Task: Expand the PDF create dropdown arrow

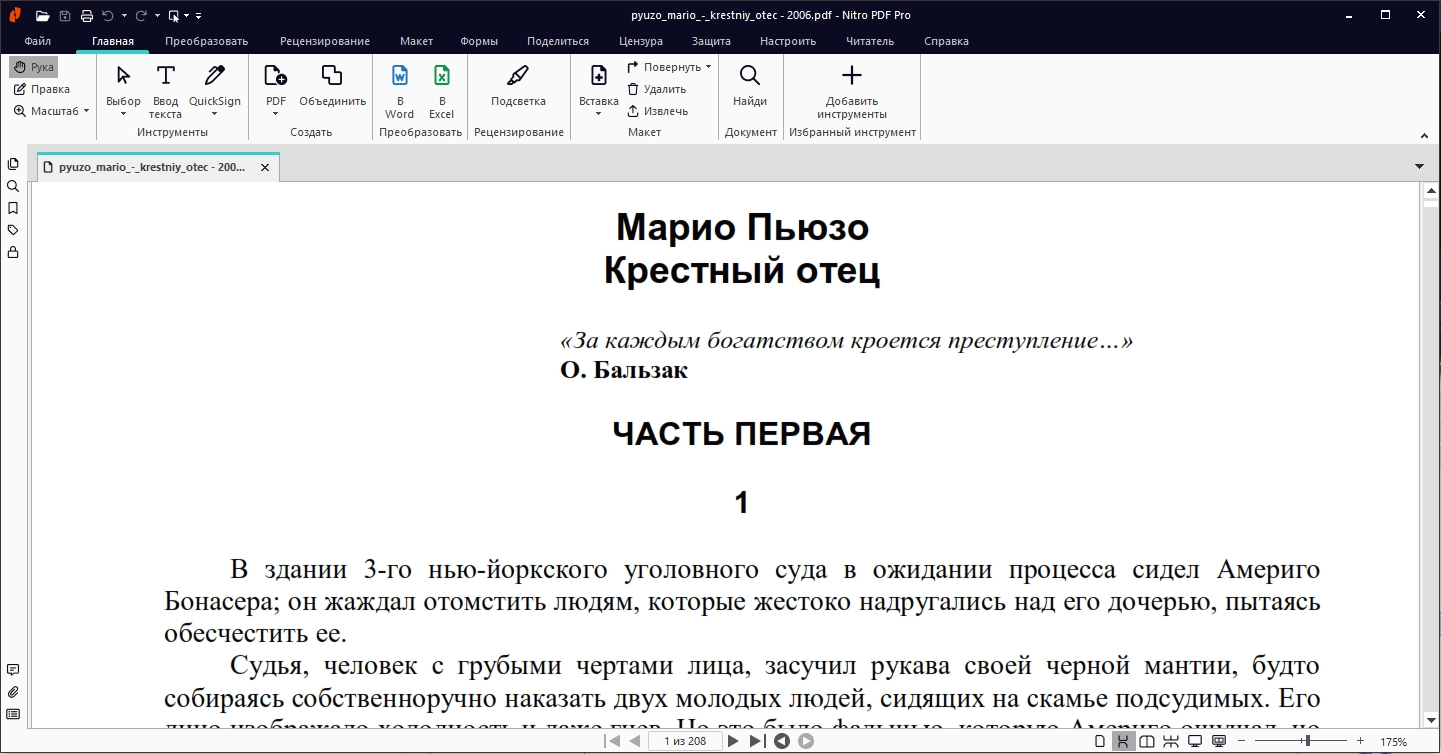Action: [275, 114]
